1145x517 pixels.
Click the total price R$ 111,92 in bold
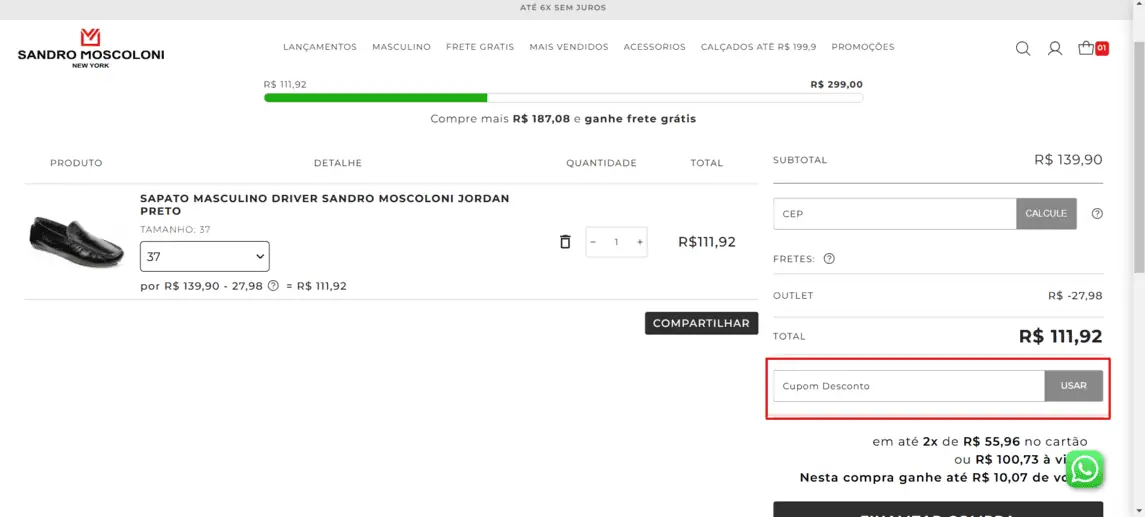click(1060, 337)
